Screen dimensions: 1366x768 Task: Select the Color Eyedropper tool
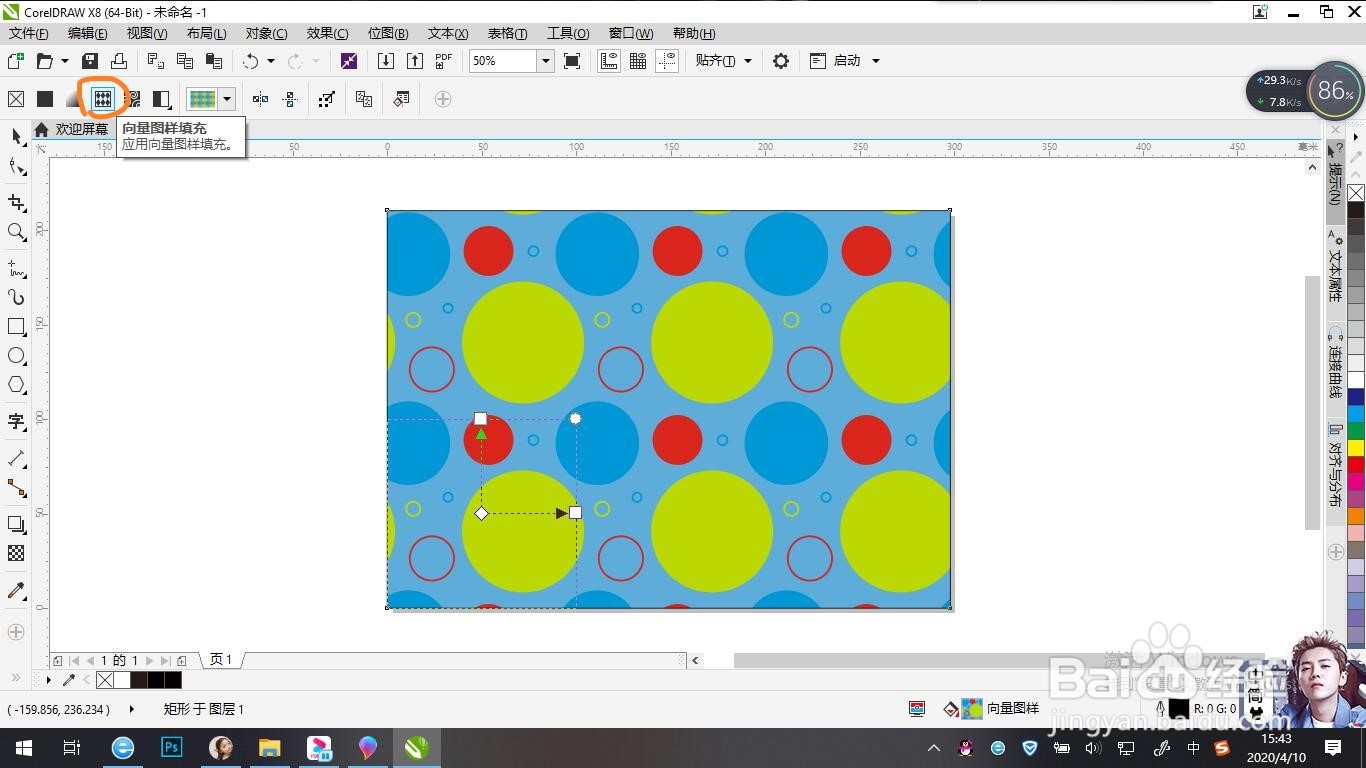(x=16, y=590)
